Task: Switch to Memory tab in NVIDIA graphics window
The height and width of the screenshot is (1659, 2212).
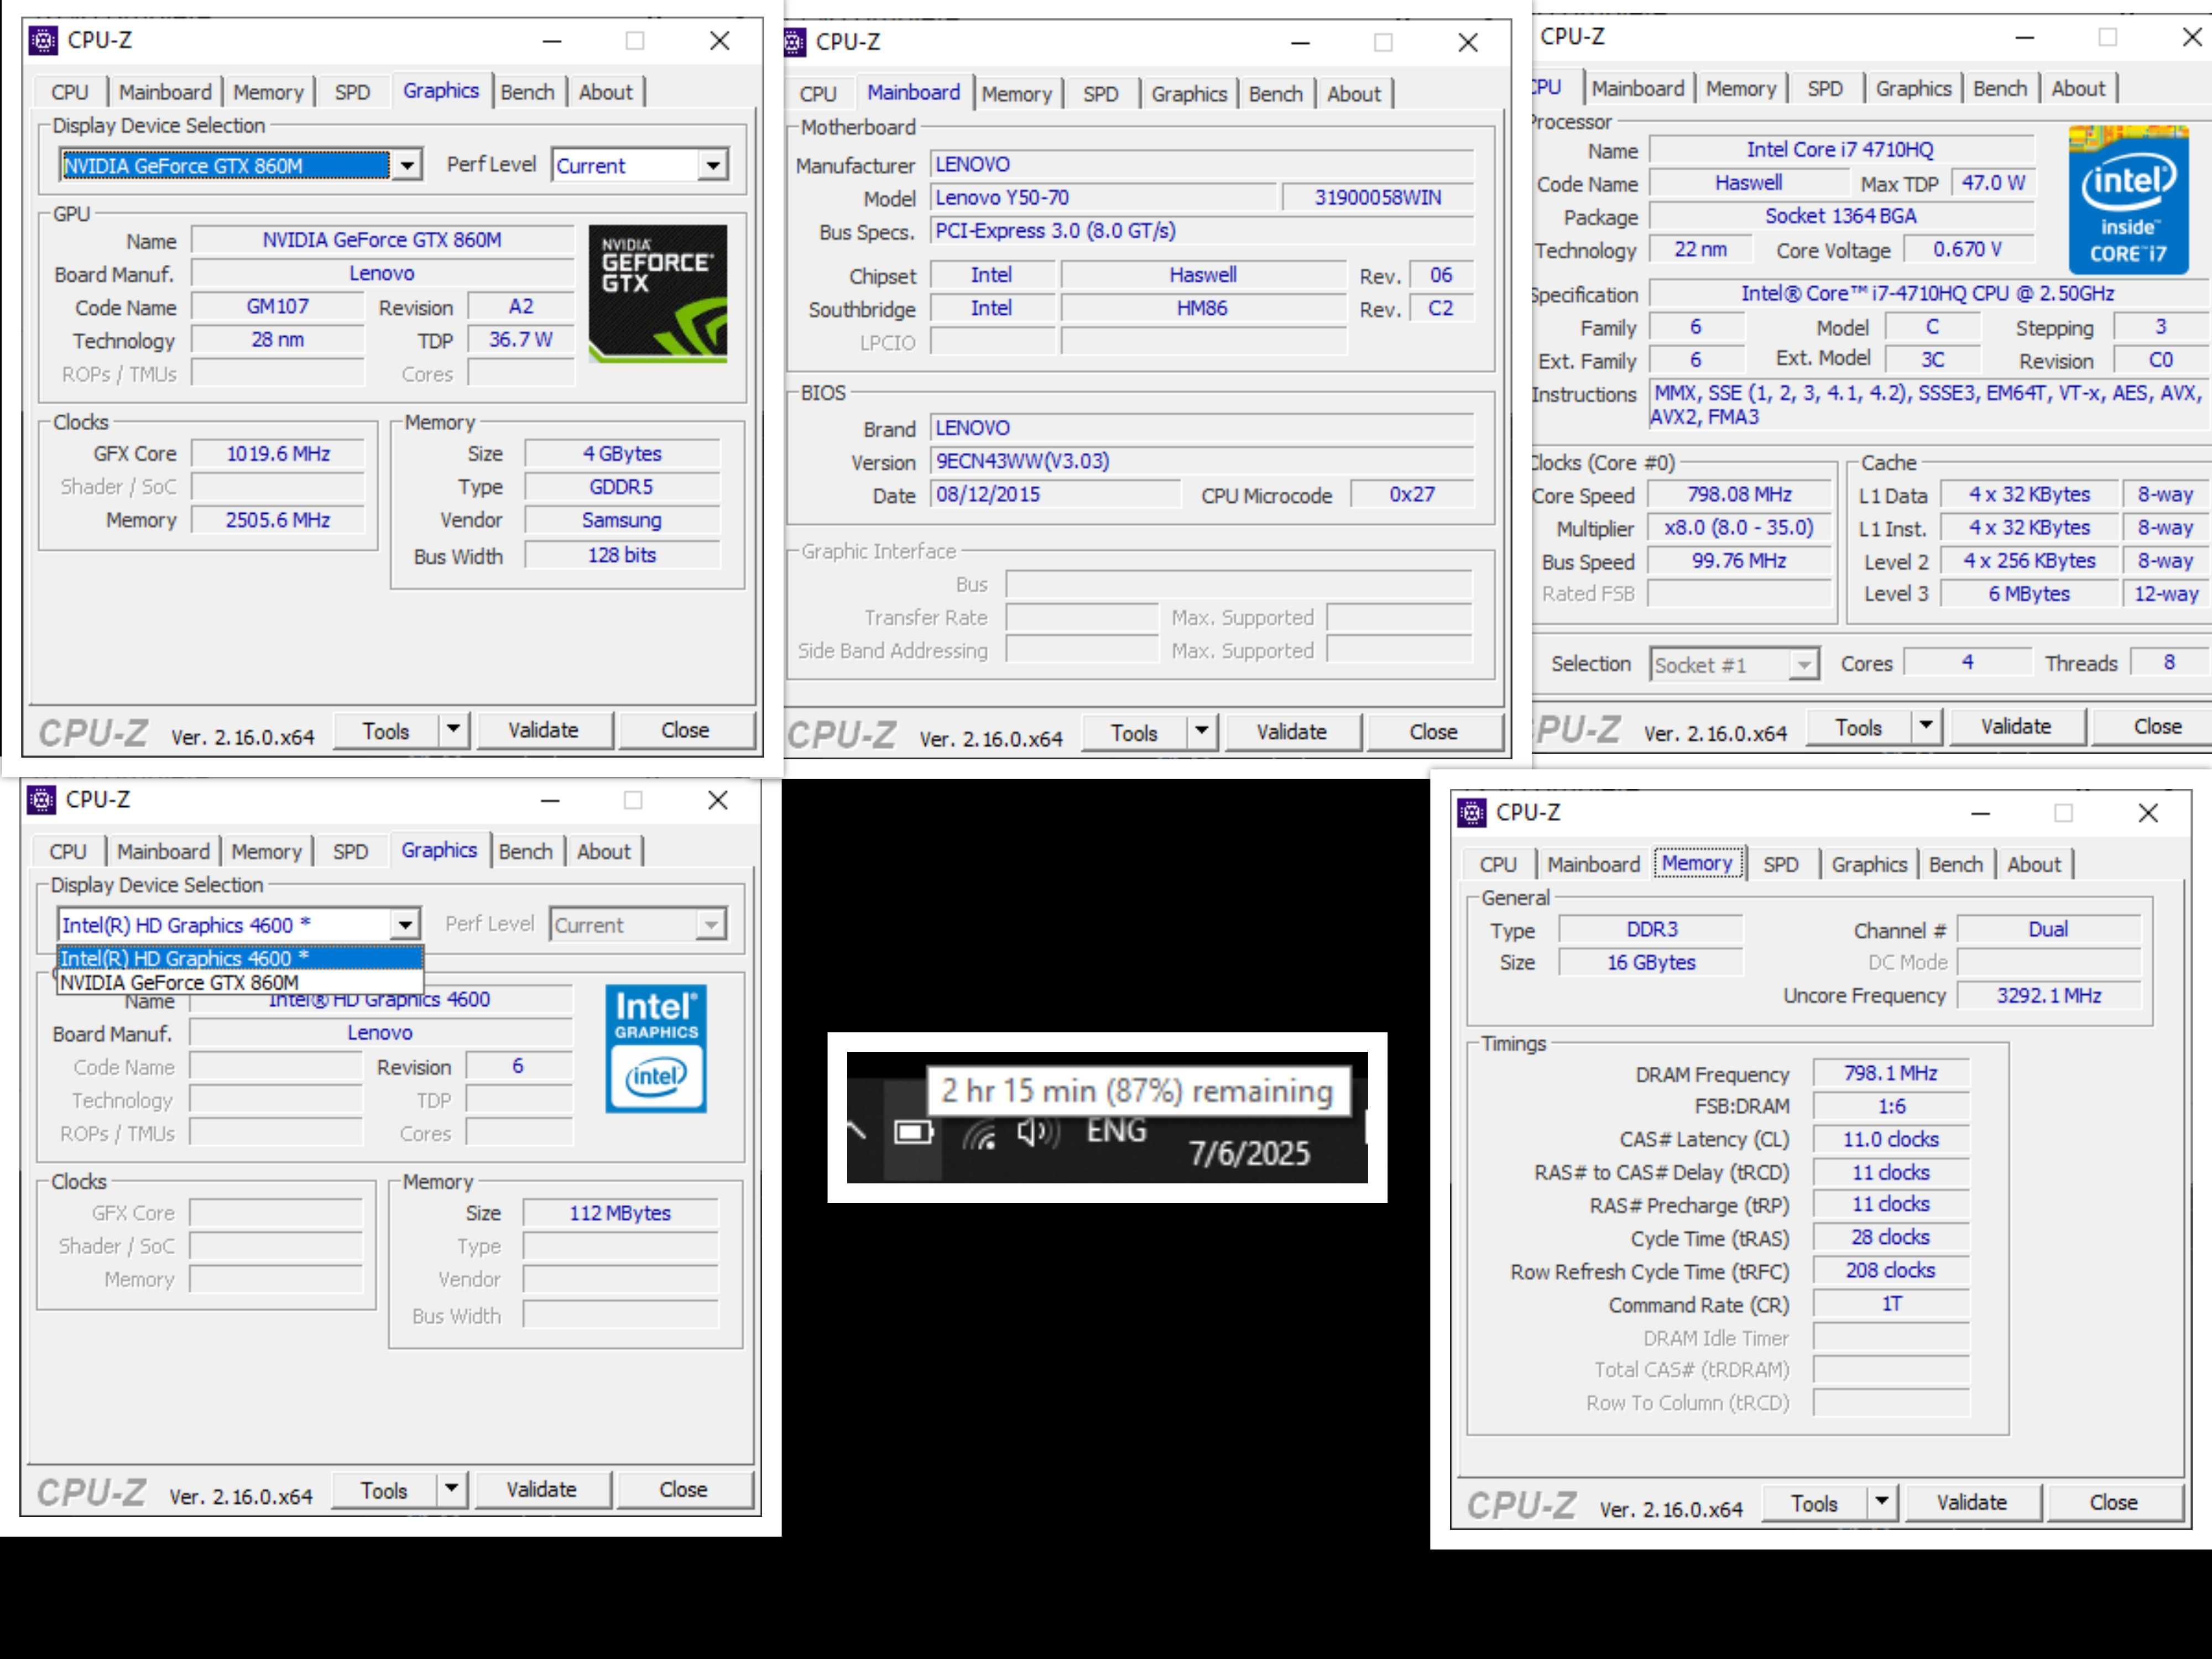Action: (268, 92)
